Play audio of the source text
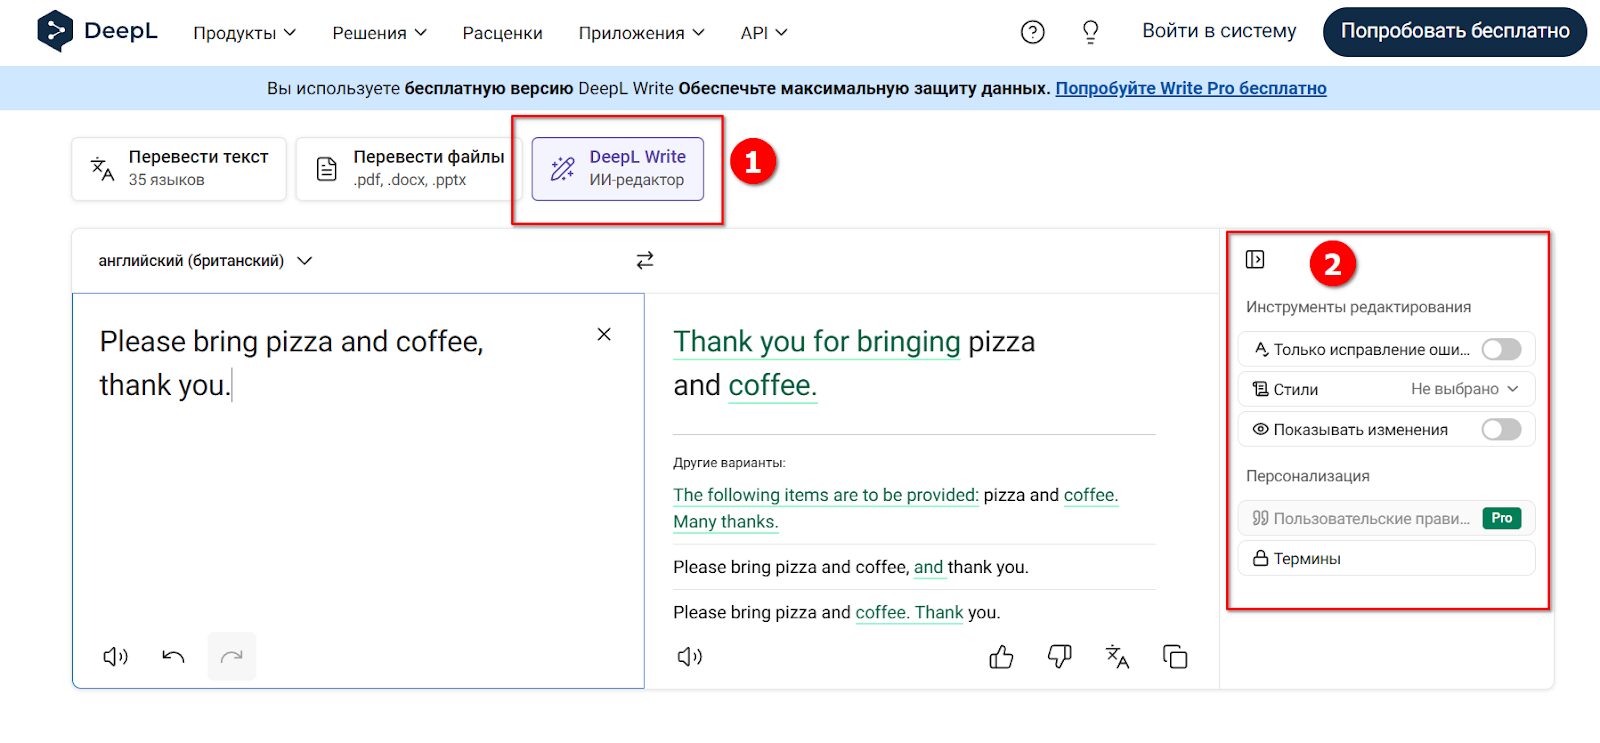This screenshot has height=743, width=1600. pos(116,657)
